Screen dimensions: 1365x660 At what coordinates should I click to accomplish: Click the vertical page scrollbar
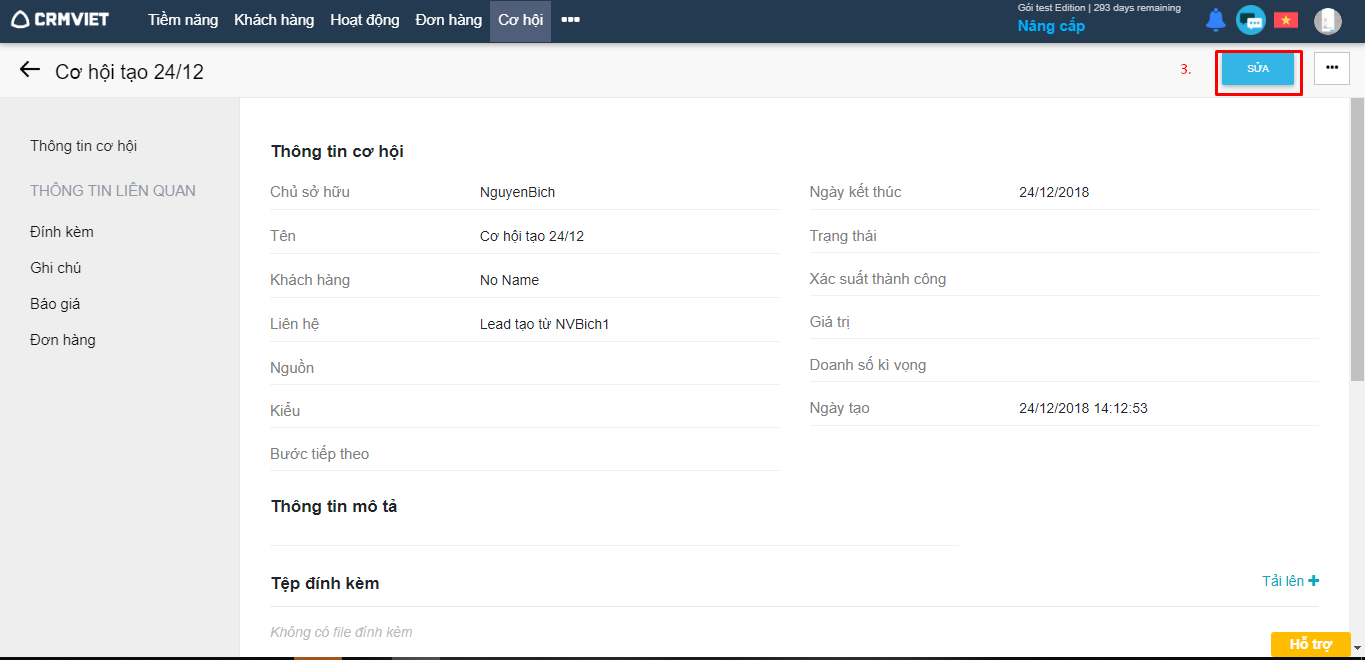(1357, 240)
